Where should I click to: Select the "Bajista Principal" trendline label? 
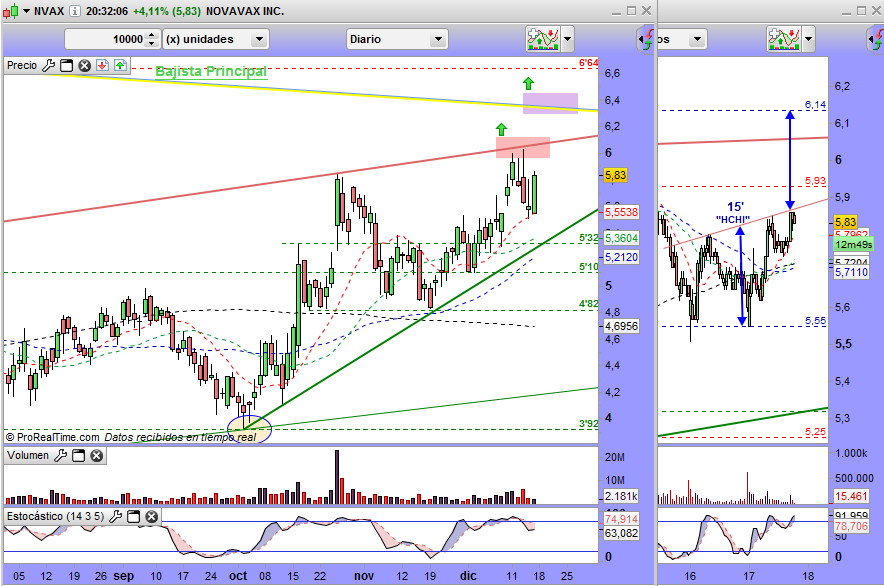click(x=211, y=72)
